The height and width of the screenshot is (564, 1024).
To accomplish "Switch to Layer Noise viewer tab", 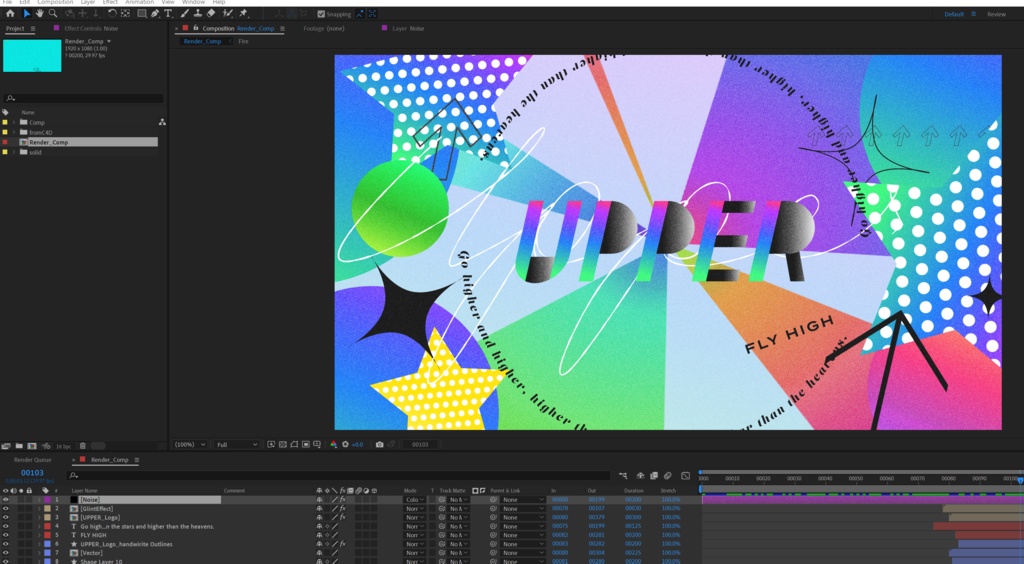I will [408, 29].
